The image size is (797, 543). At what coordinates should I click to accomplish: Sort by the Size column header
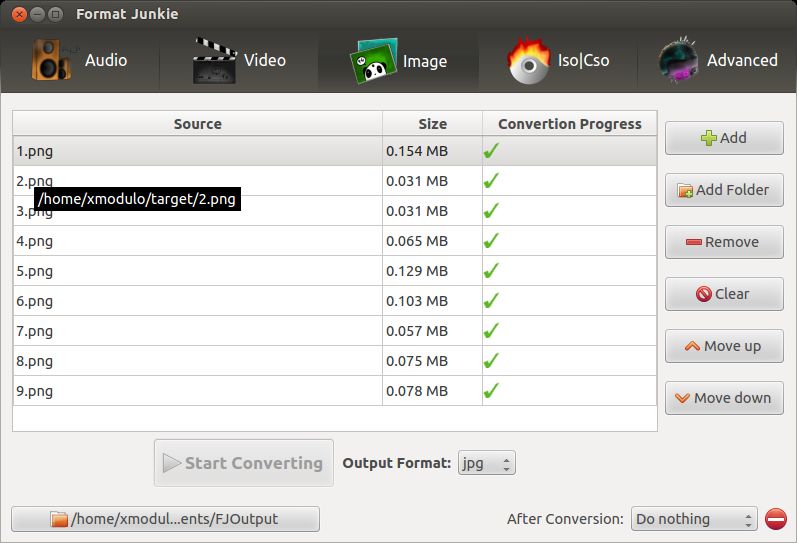click(x=433, y=124)
